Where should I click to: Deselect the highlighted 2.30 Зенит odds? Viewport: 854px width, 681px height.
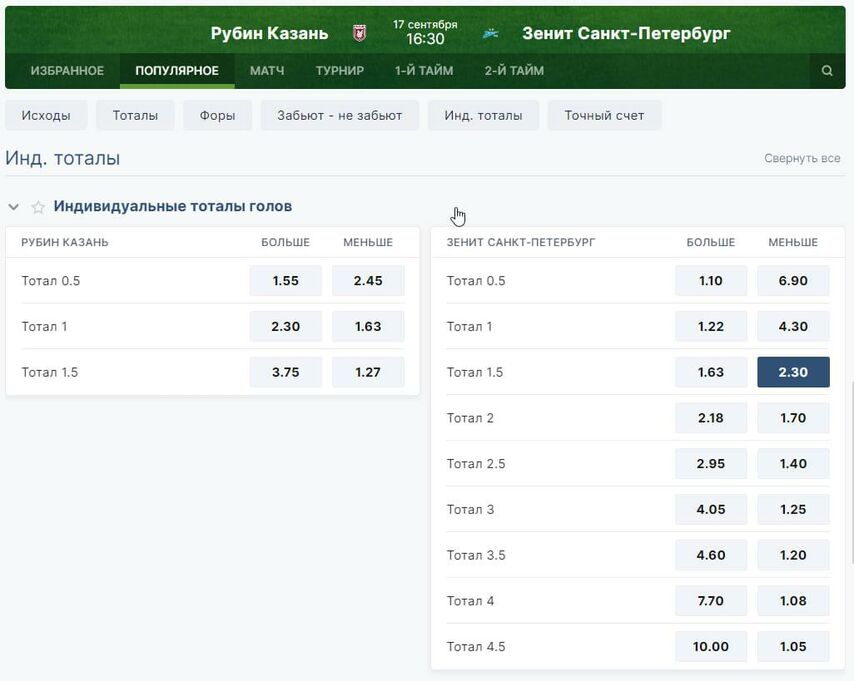coord(793,372)
